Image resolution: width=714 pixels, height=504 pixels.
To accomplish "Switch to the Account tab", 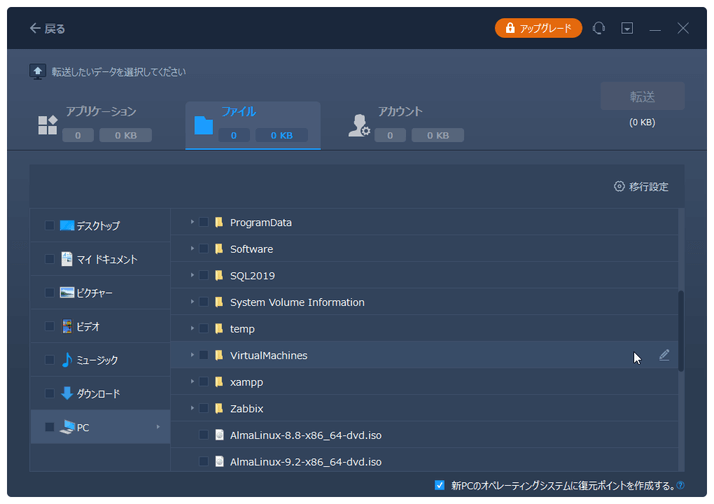I will point(400,124).
